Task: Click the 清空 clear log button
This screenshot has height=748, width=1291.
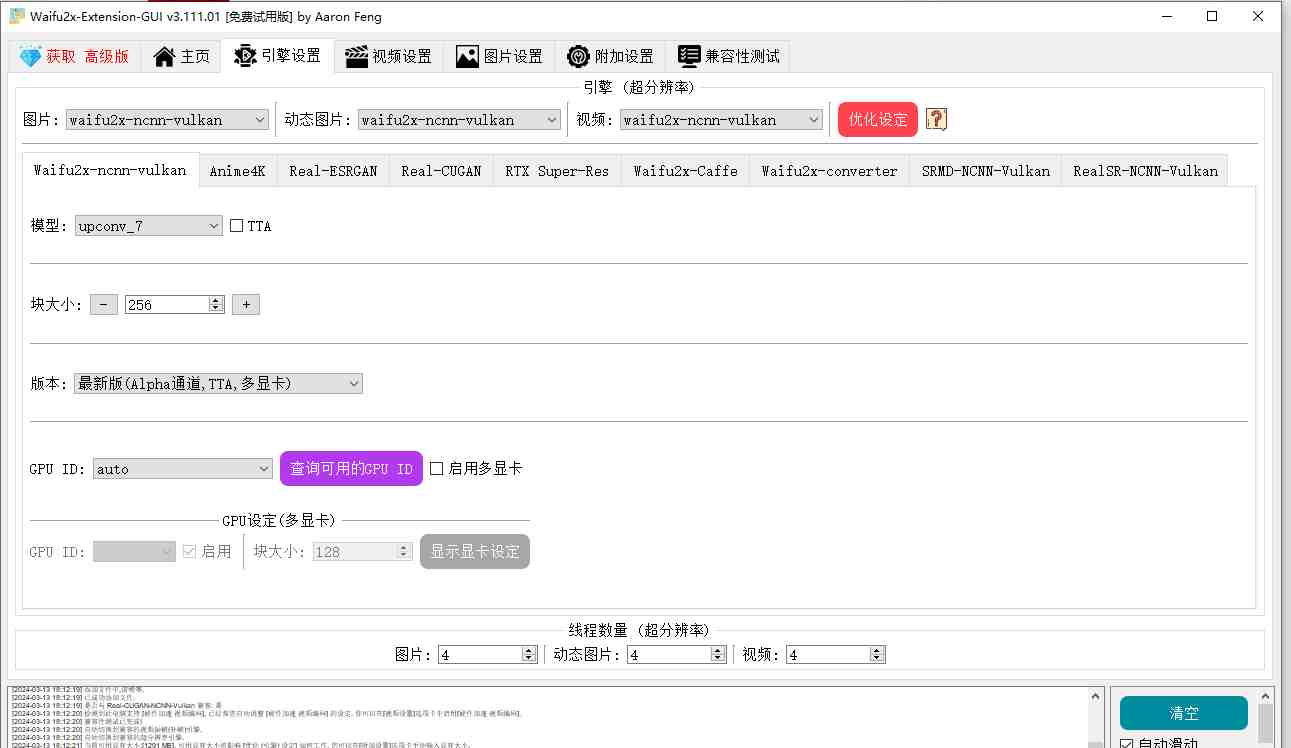Action: (x=1183, y=714)
